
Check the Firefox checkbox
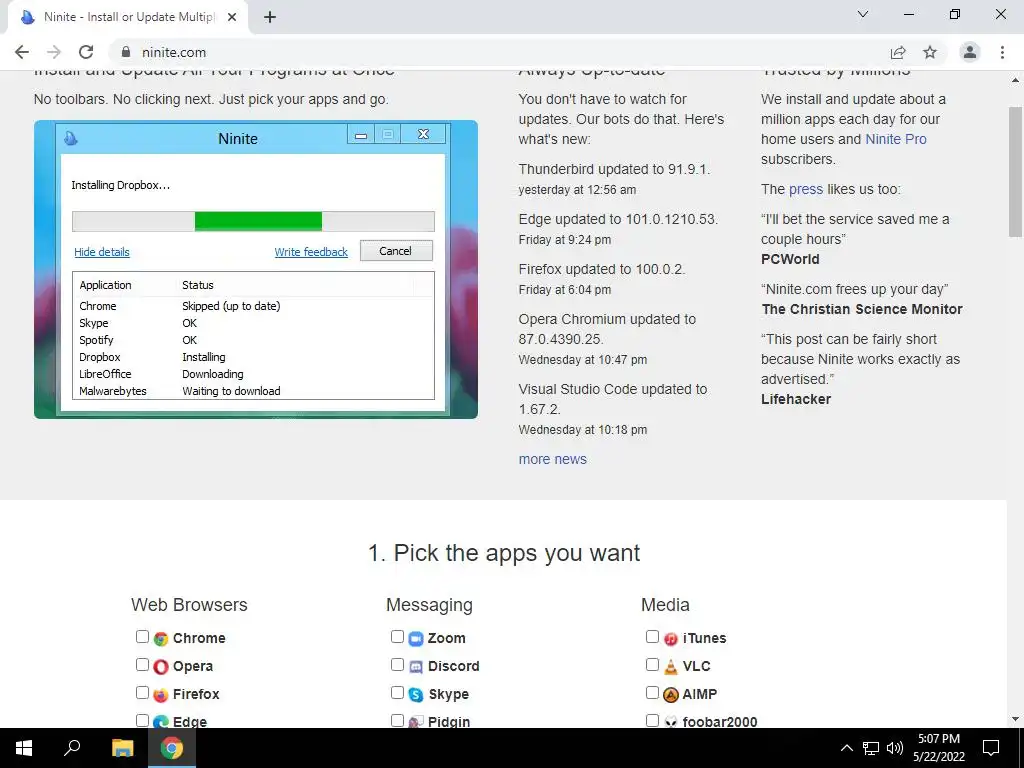point(142,693)
